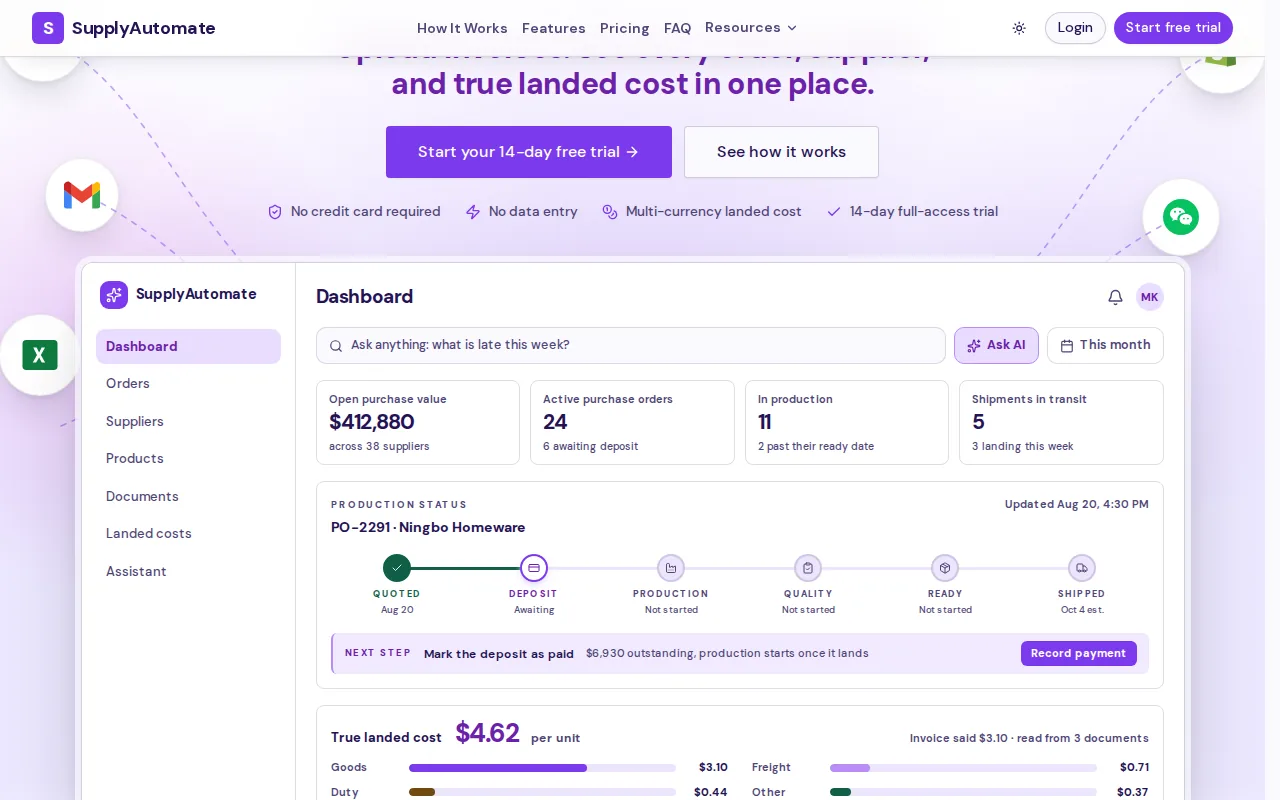Image resolution: width=1280 pixels, height=800 pixels.
Task: Open the FAQ nav item
Action: click(678, 28)
